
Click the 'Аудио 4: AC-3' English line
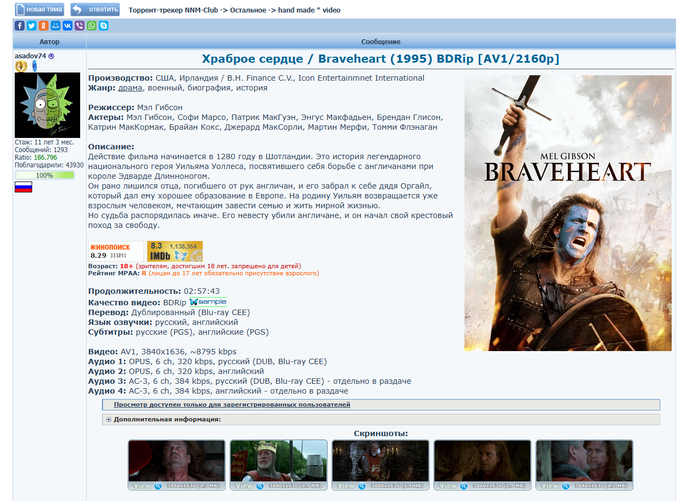pos(218,391)
